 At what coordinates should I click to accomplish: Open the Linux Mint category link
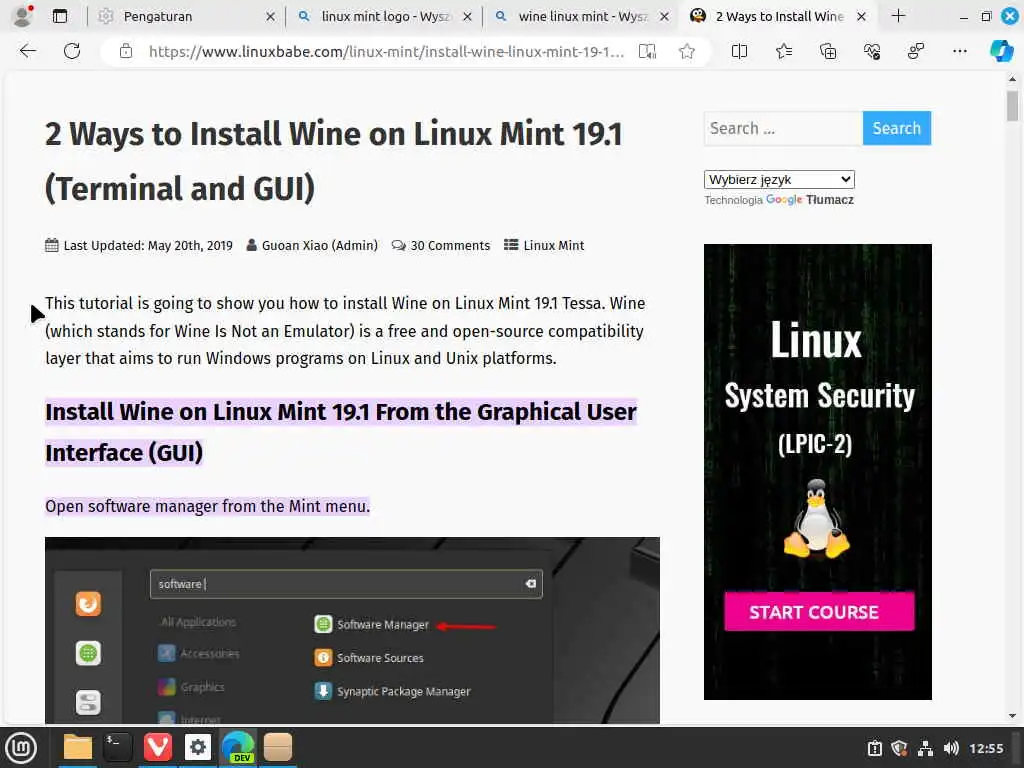tap(554, 246)
